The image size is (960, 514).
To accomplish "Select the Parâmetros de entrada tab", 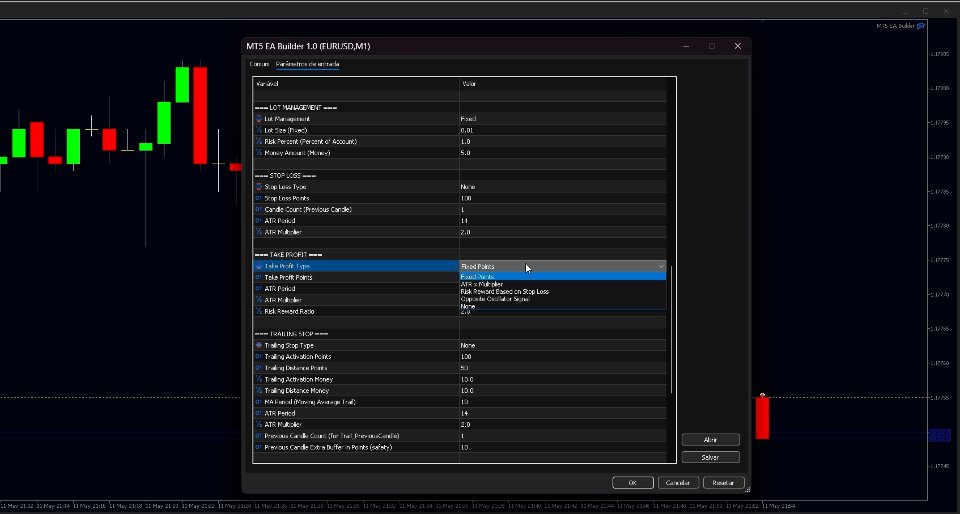I will click(x=307, y=64).
